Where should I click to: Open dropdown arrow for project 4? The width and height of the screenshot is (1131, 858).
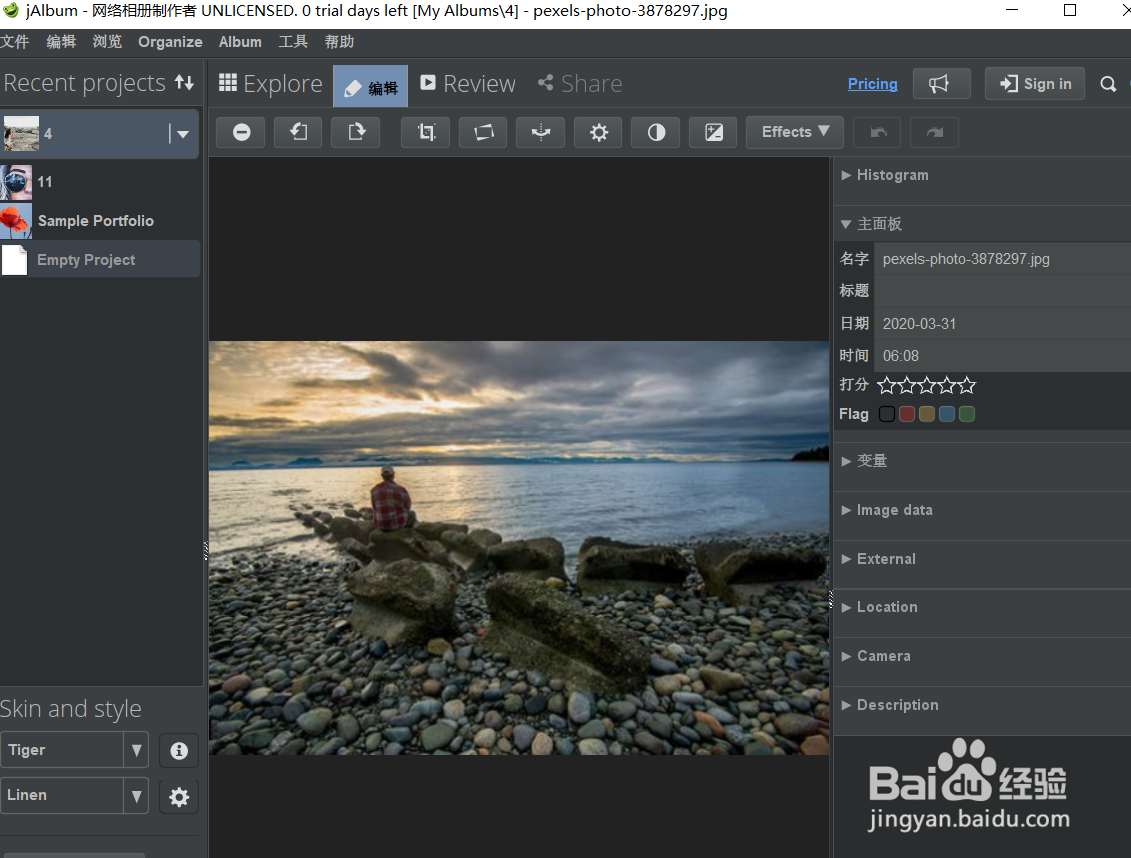pos(182,134)
